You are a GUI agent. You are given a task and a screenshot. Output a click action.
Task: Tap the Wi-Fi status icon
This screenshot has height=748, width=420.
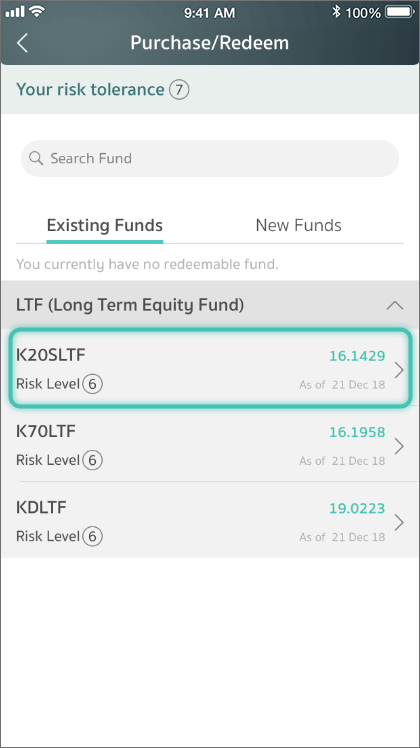[x=37, y=11]
